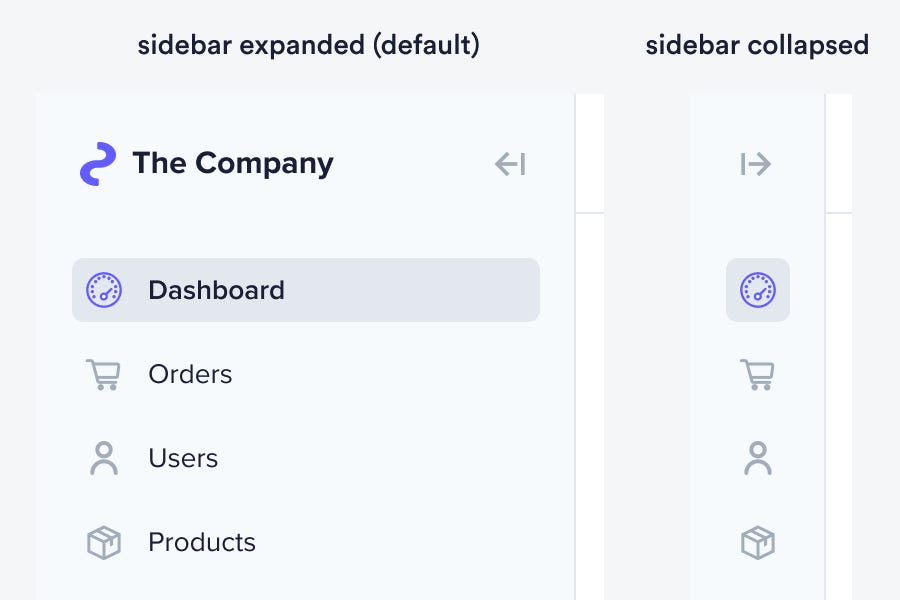
Task: Click the person icon in the collapsed sidebar
Action: pyautogui.click(x=757, y=458)
